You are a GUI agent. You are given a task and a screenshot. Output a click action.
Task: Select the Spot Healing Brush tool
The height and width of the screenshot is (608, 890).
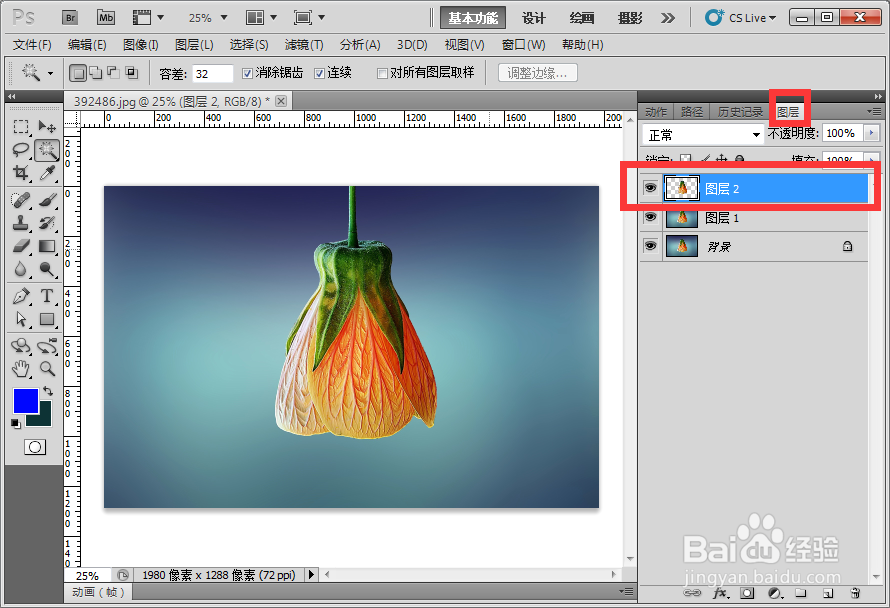click(21, 200)
